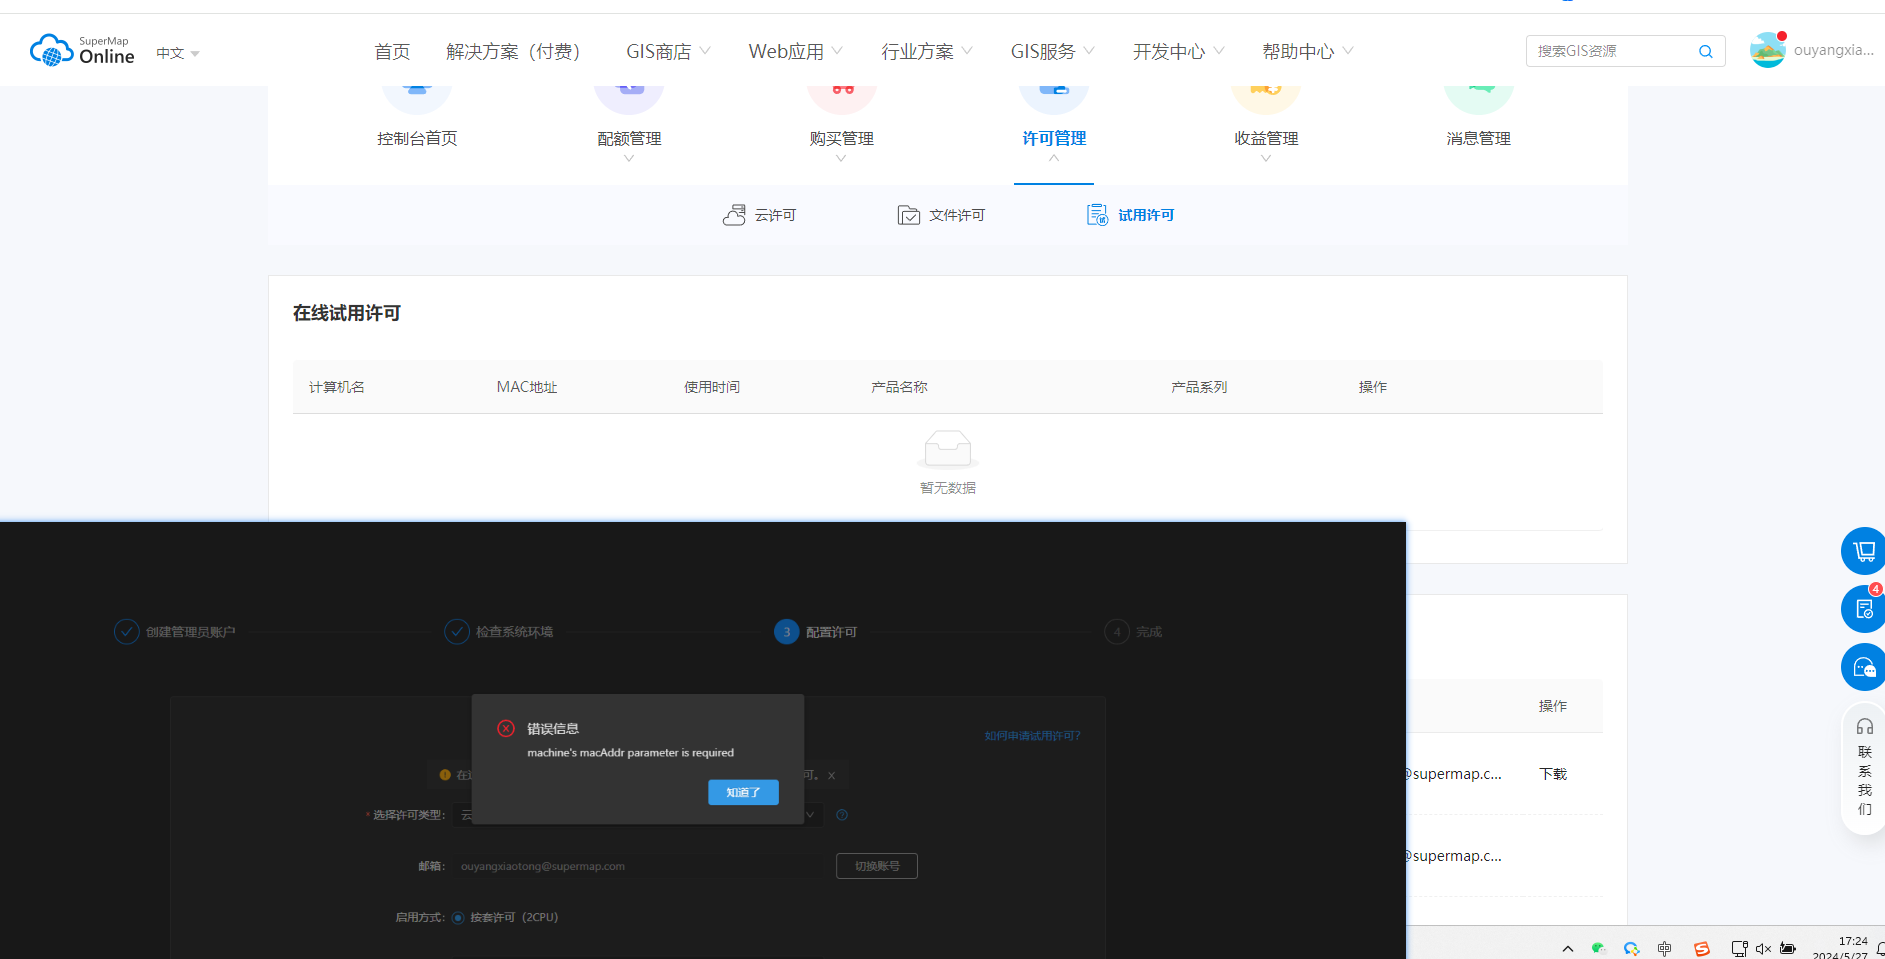Open the 如何申请试用许可? link
Screen dimensions: 1885x959
1032,736
